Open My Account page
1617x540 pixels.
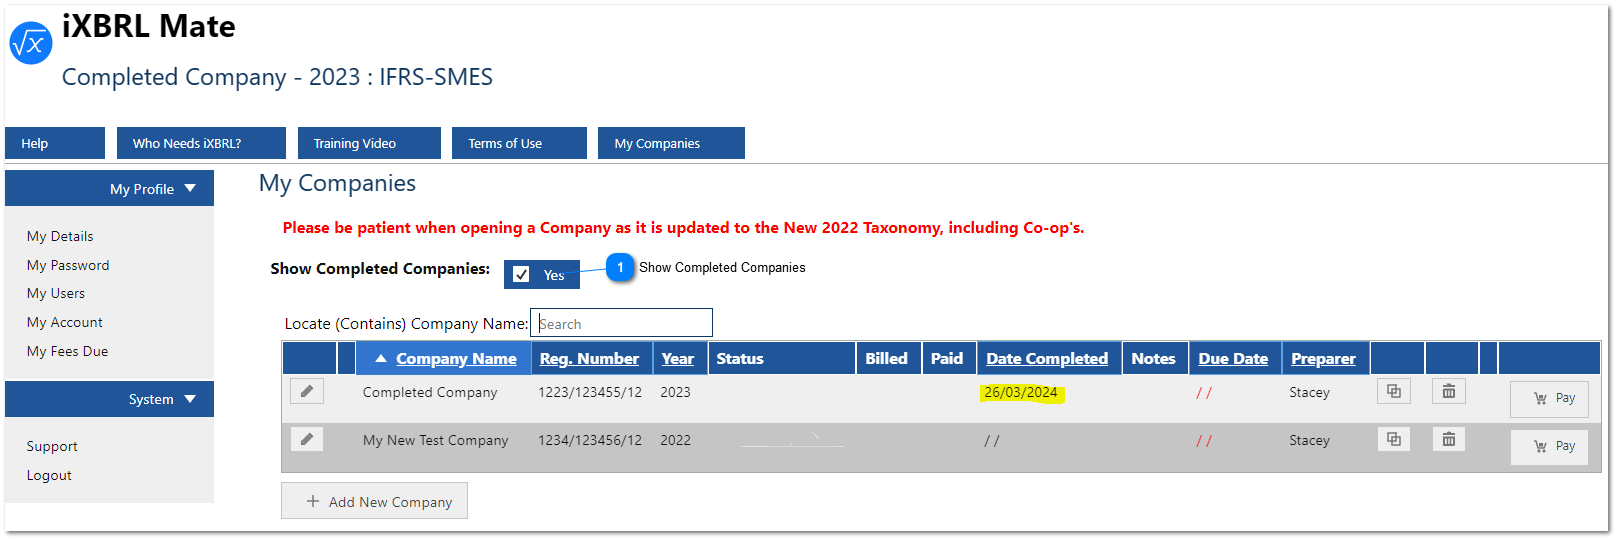pos(65,322)
